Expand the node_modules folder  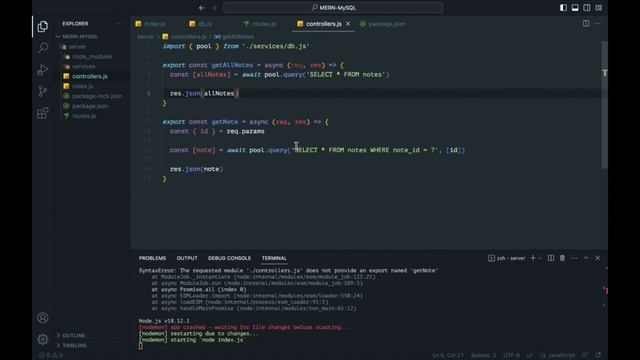(92, 57)
